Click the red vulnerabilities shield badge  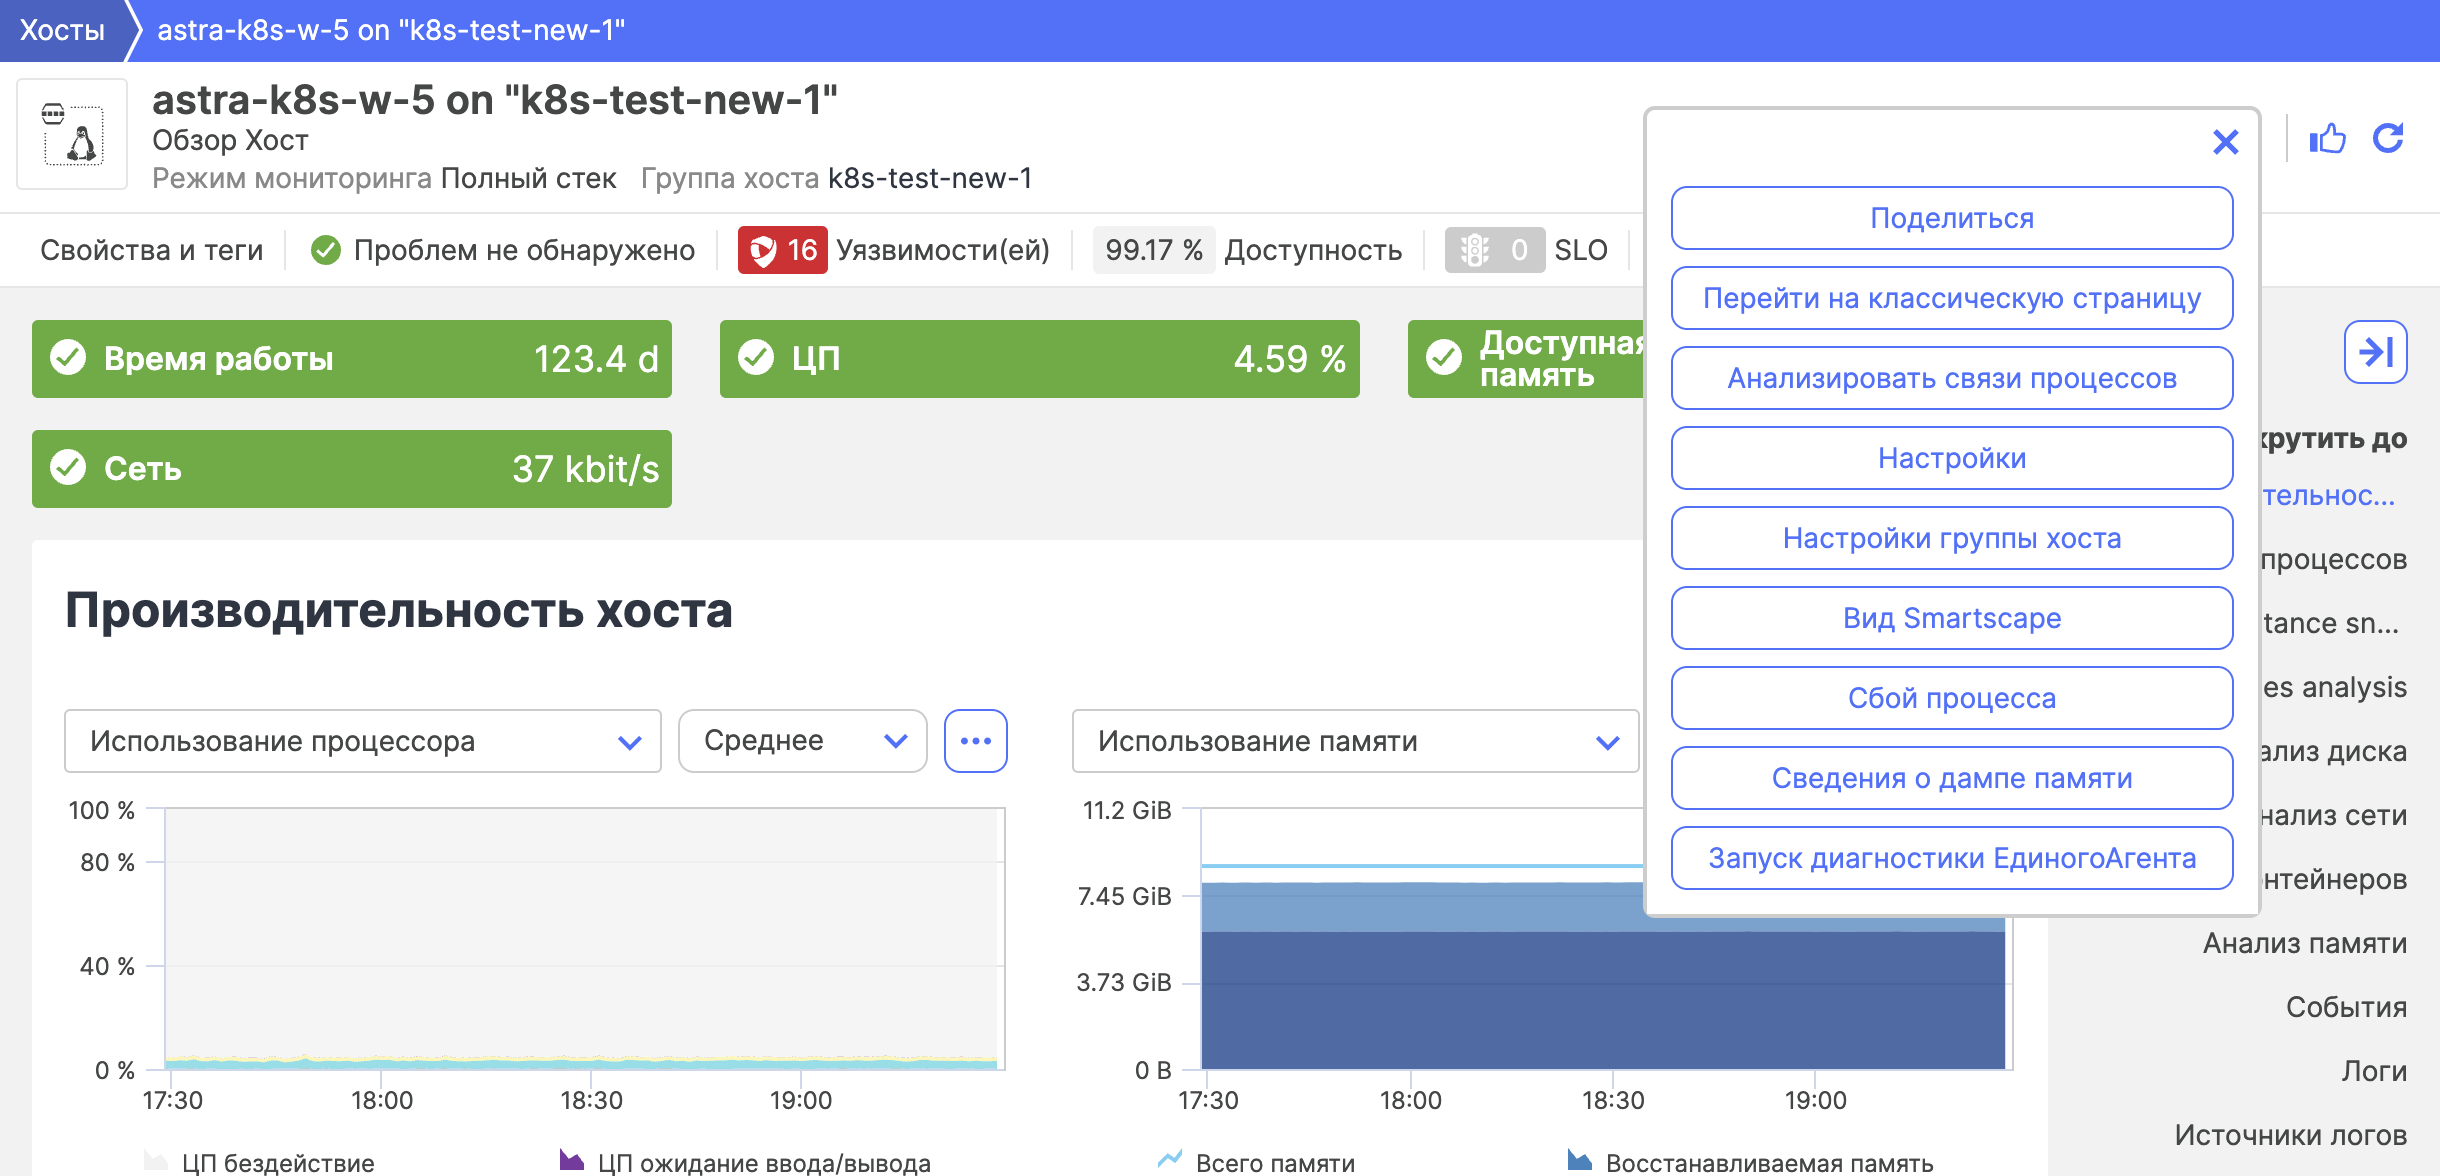[782, 250]
